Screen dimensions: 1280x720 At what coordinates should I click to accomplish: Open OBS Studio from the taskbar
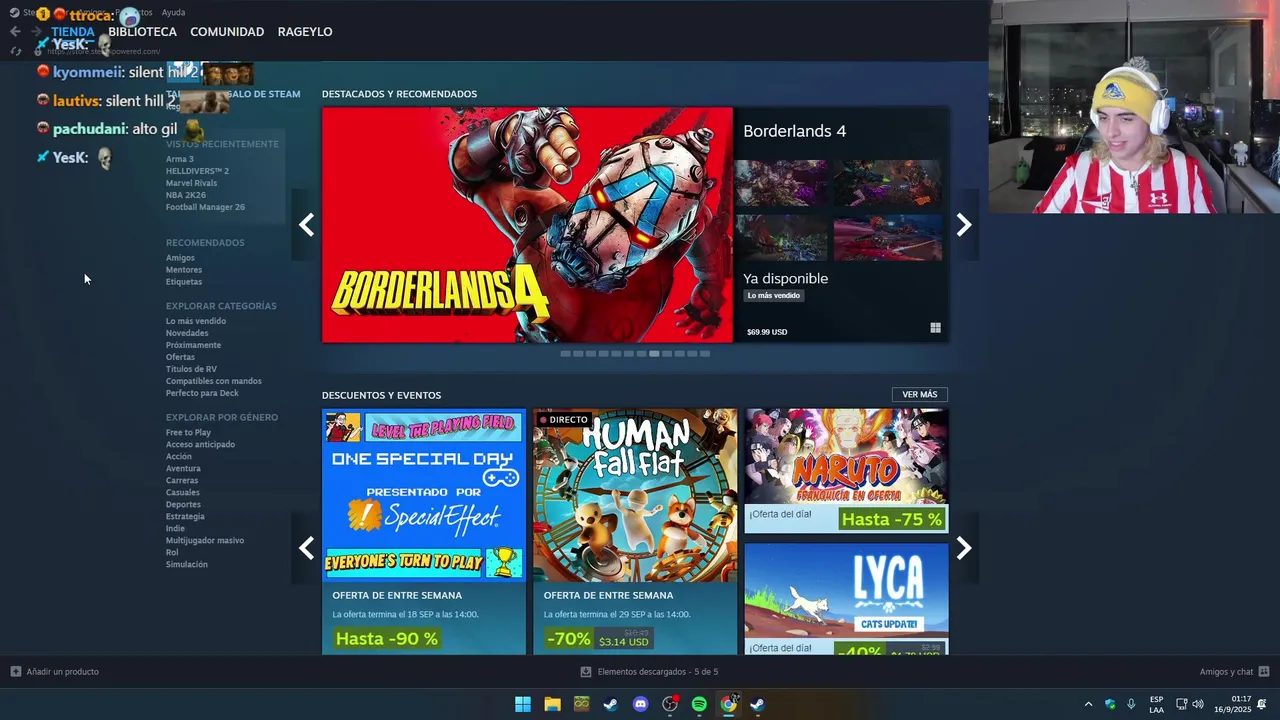click(670, 704)
